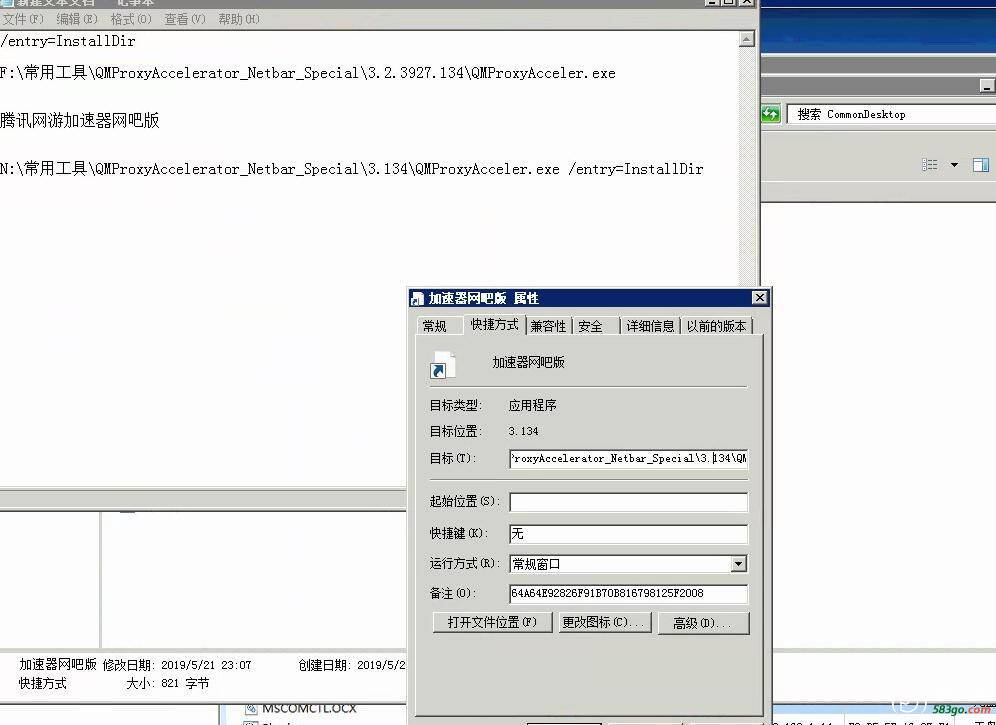Click the 修改日期 2019/5/21 23:07 detail

(x=177, y=665)
